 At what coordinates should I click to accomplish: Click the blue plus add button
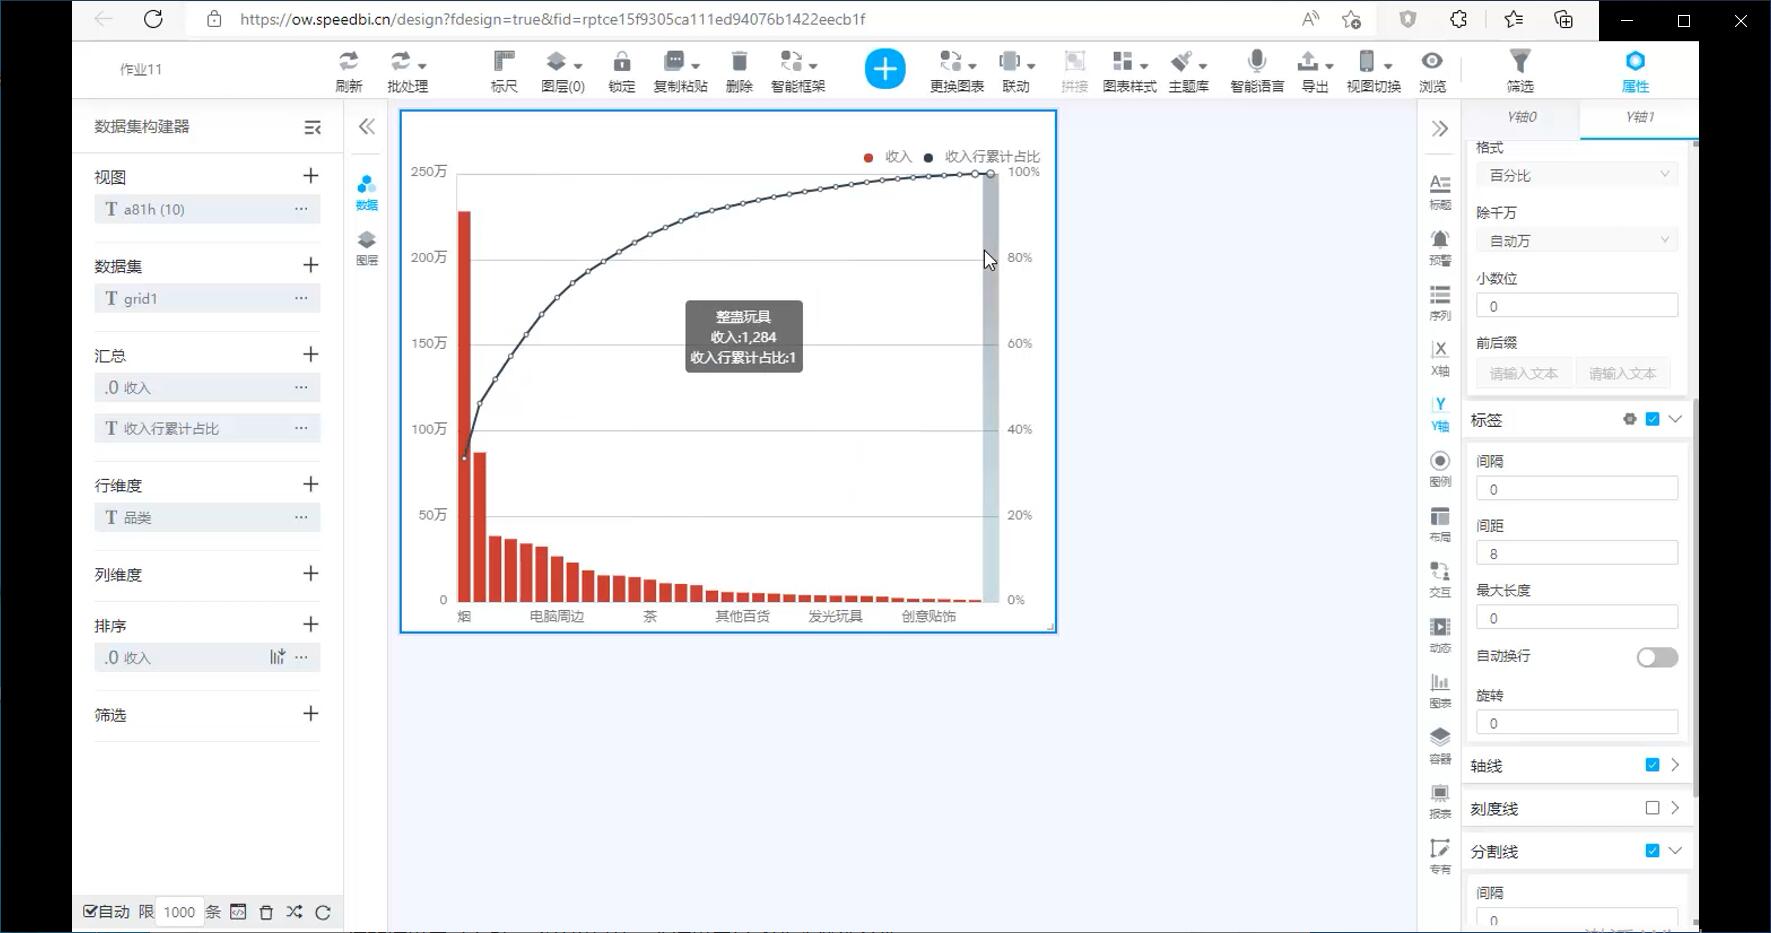(x=884, y=69)
